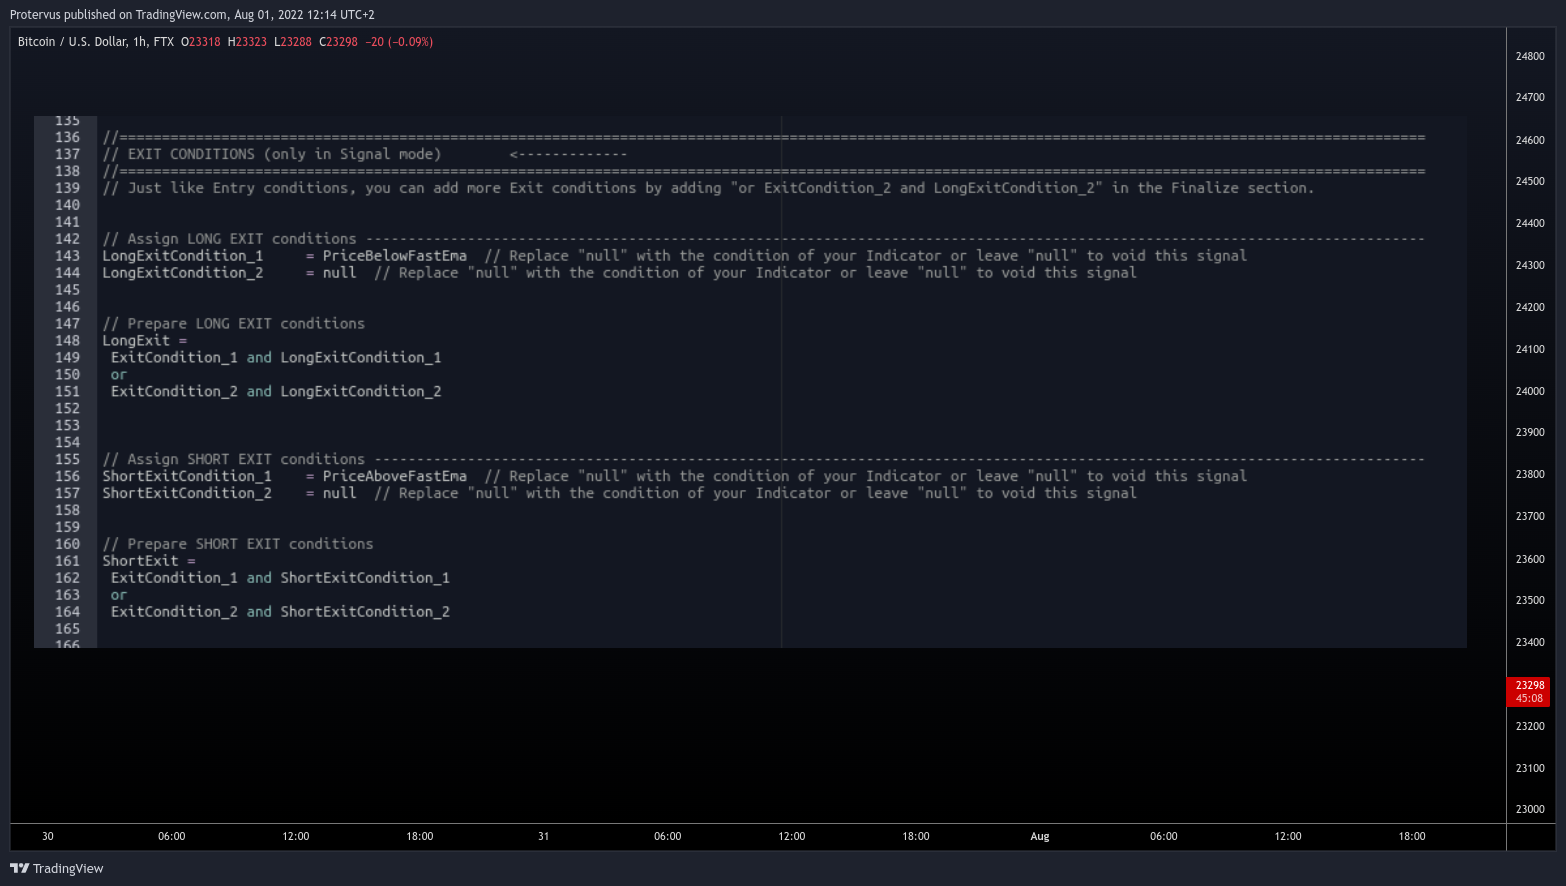Click '// EXIT CONDITIONS (only in Signal mode)' comment
This screenshot has width=1566, height=886.
pyautogui.click(x=272, y=154)
